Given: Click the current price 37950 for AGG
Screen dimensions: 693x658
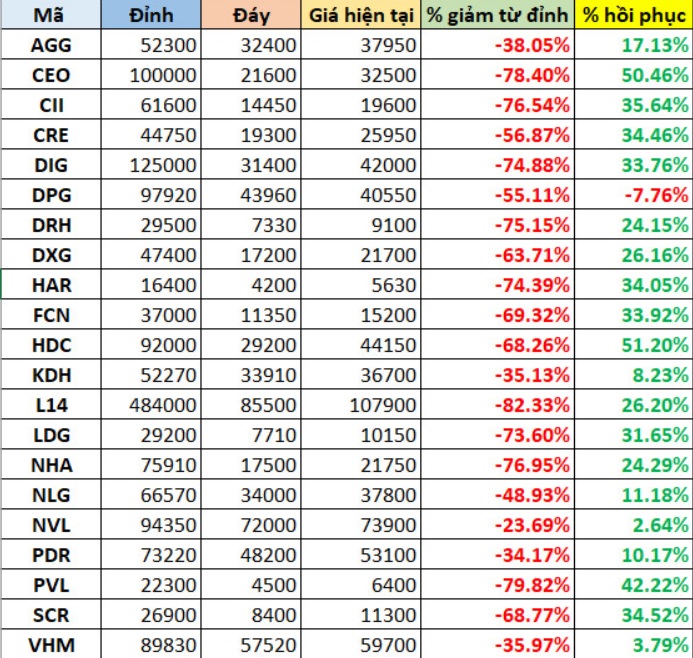Looking at the screenshot, I should pyautogui.click(x=361, y=45).
